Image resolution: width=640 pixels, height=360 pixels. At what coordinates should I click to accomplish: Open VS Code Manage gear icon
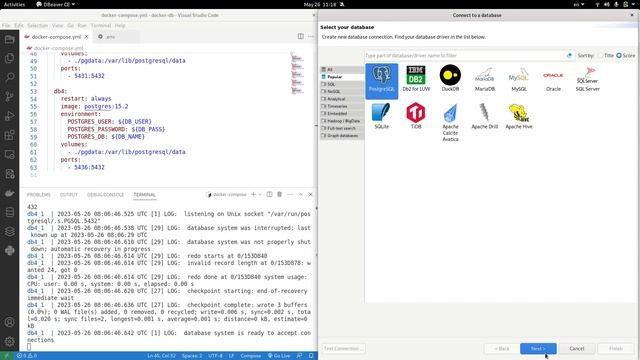[x=9, y=341]
